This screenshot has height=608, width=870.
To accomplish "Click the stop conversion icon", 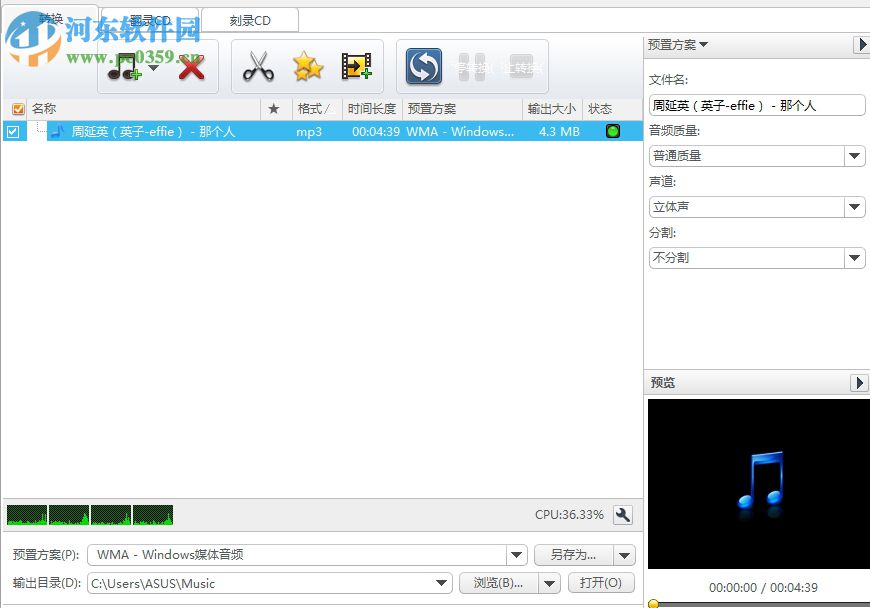I will pyautogui.click(x=521, y=67).
